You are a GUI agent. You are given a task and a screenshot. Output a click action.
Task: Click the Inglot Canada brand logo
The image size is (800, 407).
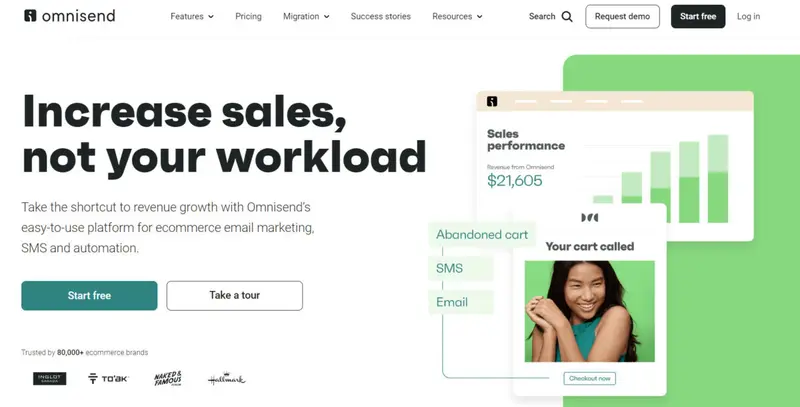[49, 378]
